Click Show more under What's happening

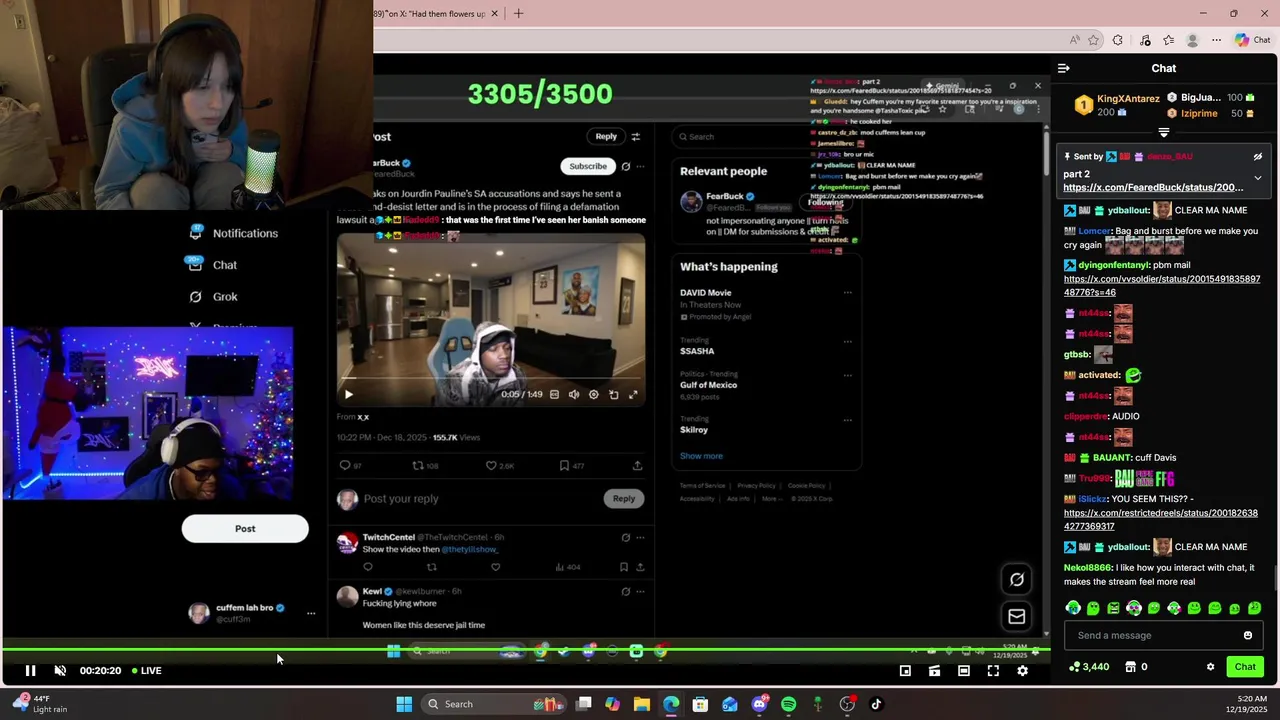coord(701,456)
